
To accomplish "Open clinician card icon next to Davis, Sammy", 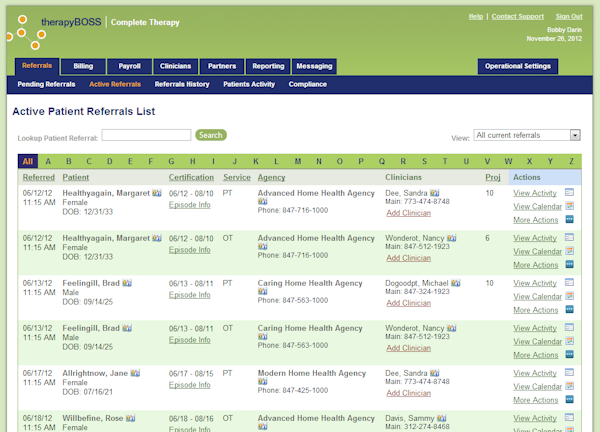I will pyautogui.click(x=442, y=418).
